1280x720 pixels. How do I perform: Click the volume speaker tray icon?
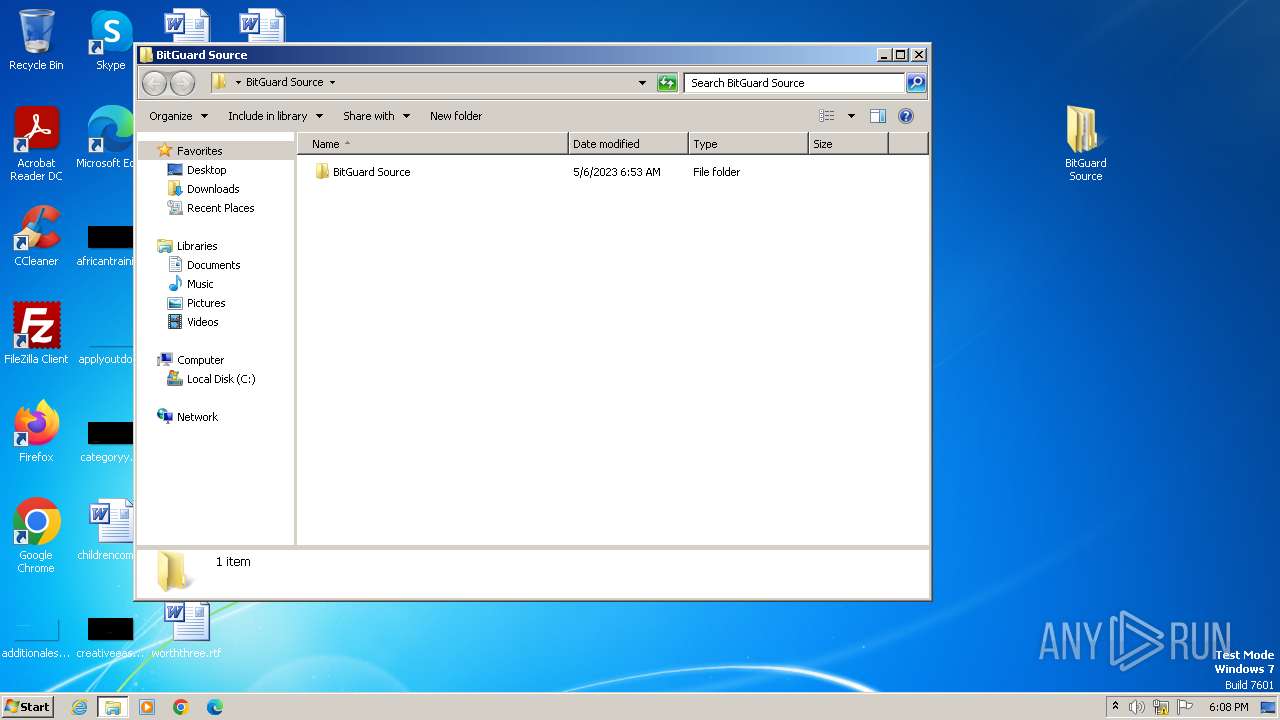[x=1137, y=707]
